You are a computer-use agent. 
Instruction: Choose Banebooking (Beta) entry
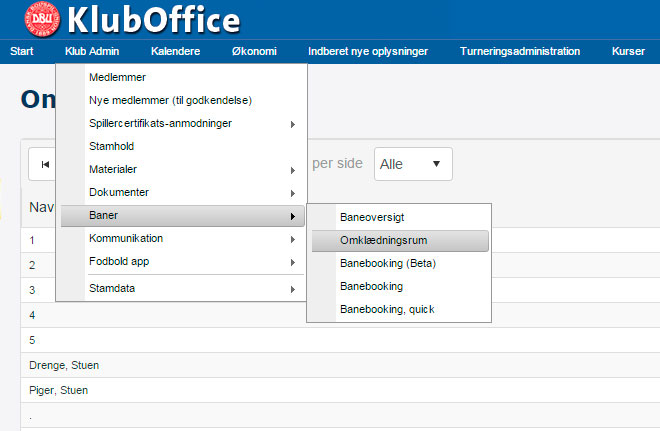(x=400, y=263)
